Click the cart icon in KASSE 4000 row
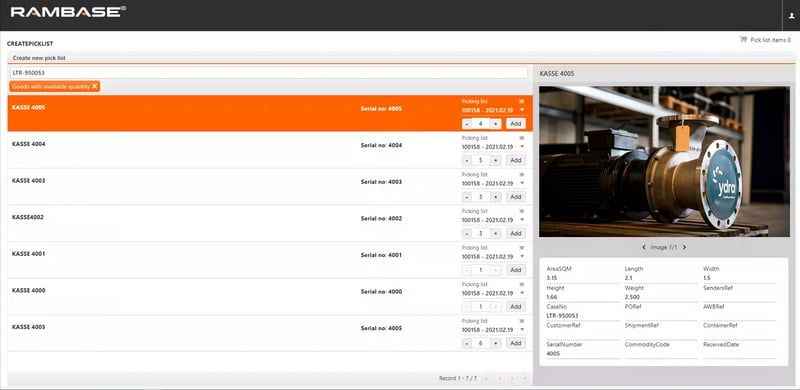The width and height of the screenshot is (800, 390). pos(521,284)
